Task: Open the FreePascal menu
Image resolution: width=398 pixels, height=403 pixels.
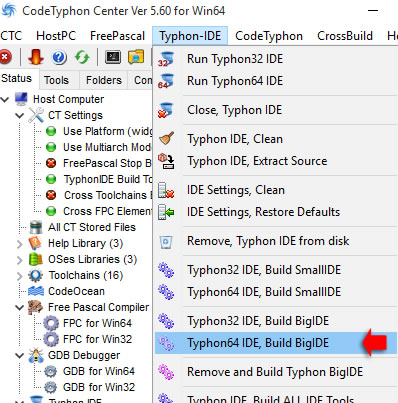Action: point(117,36)
